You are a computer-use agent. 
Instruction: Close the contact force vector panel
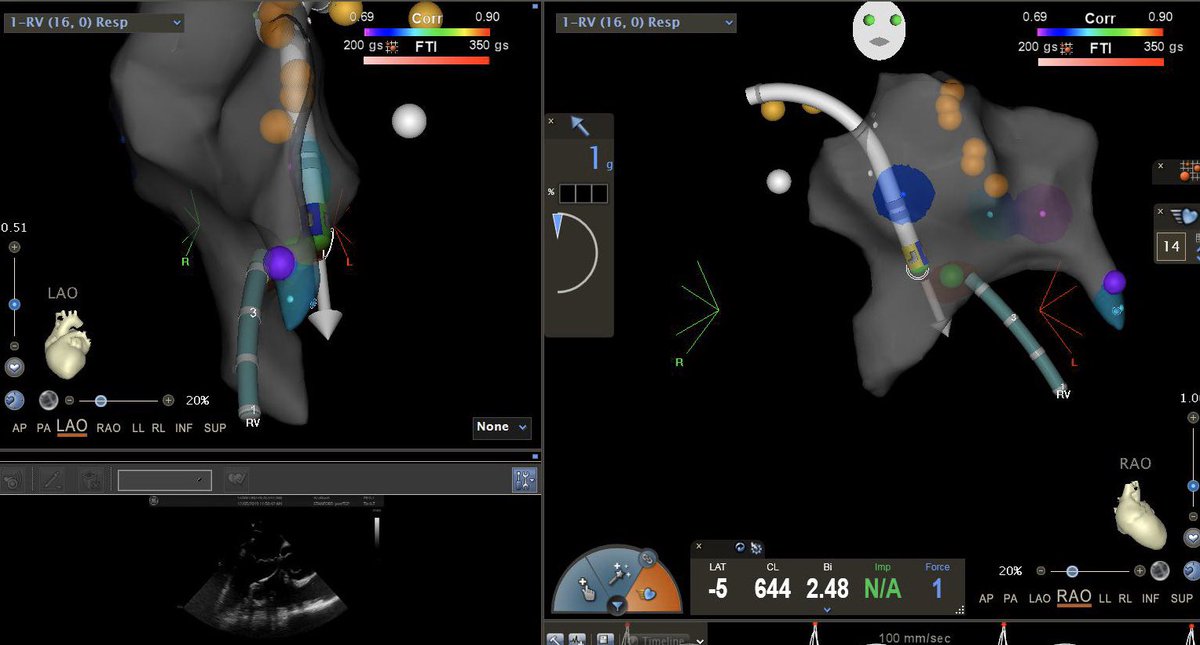coord(551,121)
